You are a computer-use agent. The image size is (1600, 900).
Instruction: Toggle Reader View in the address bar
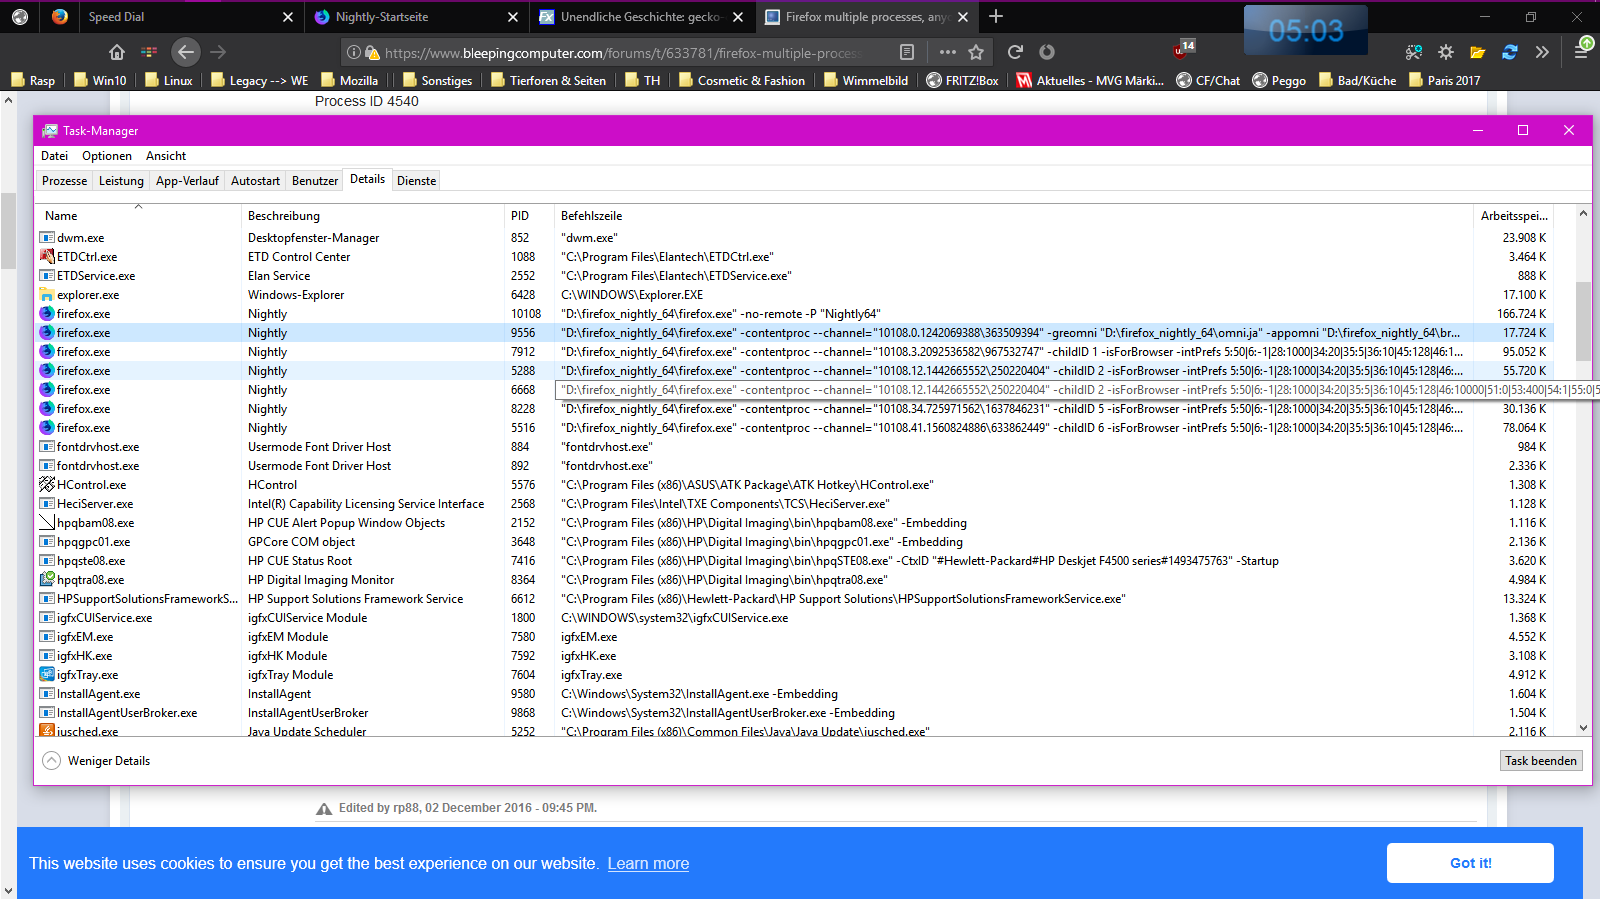pyautogui.click(x=906, y=52)
